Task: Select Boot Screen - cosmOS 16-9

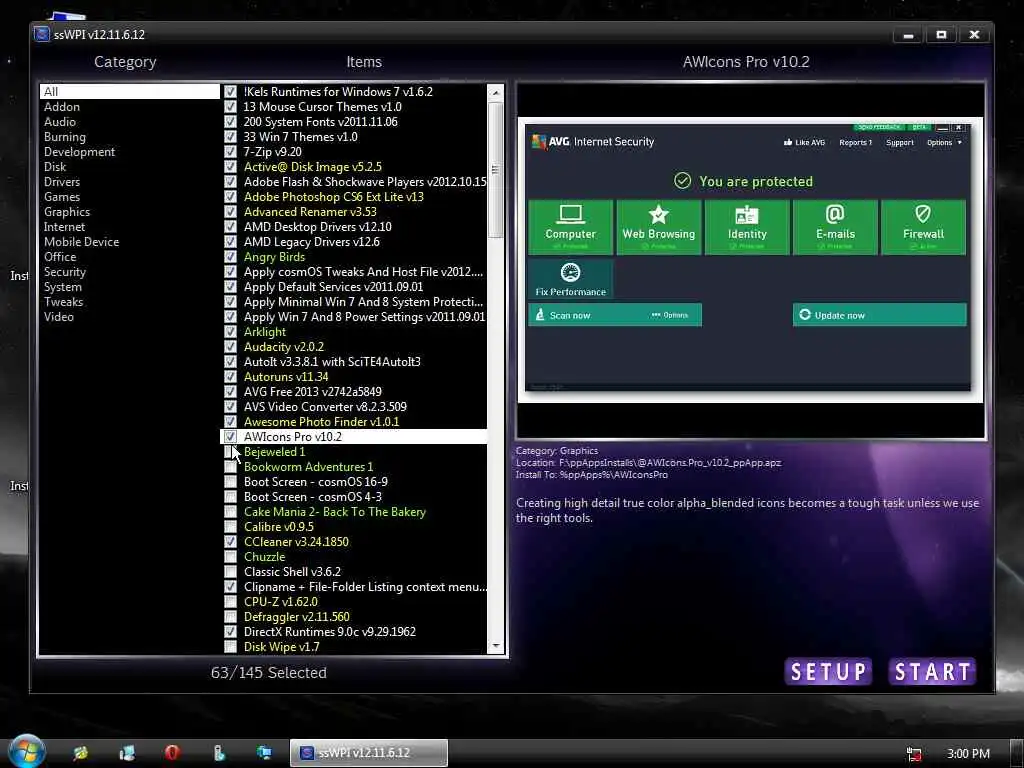Action: pos(315,482)
